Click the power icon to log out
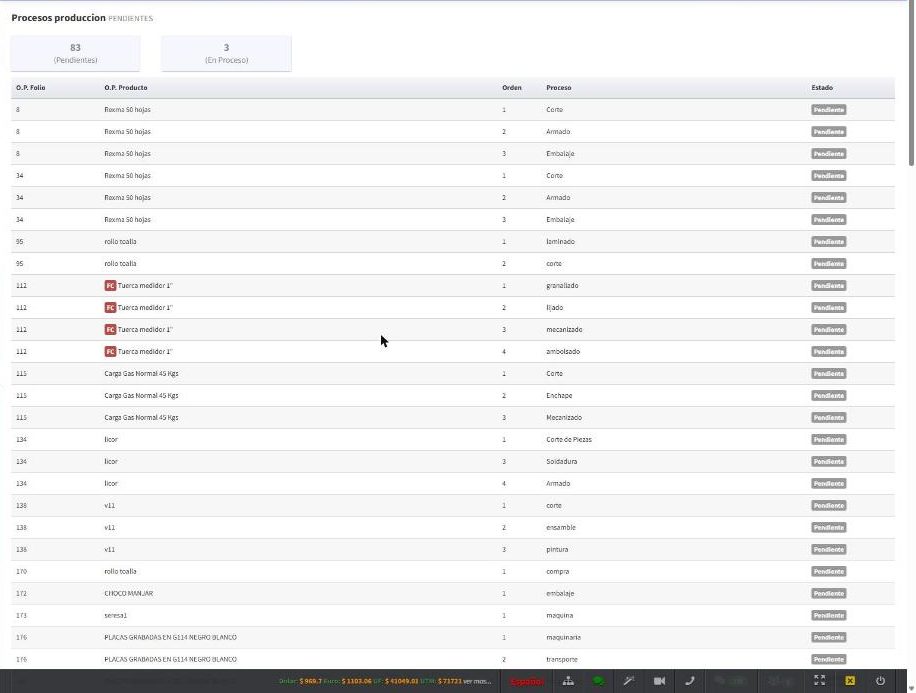 880,681
